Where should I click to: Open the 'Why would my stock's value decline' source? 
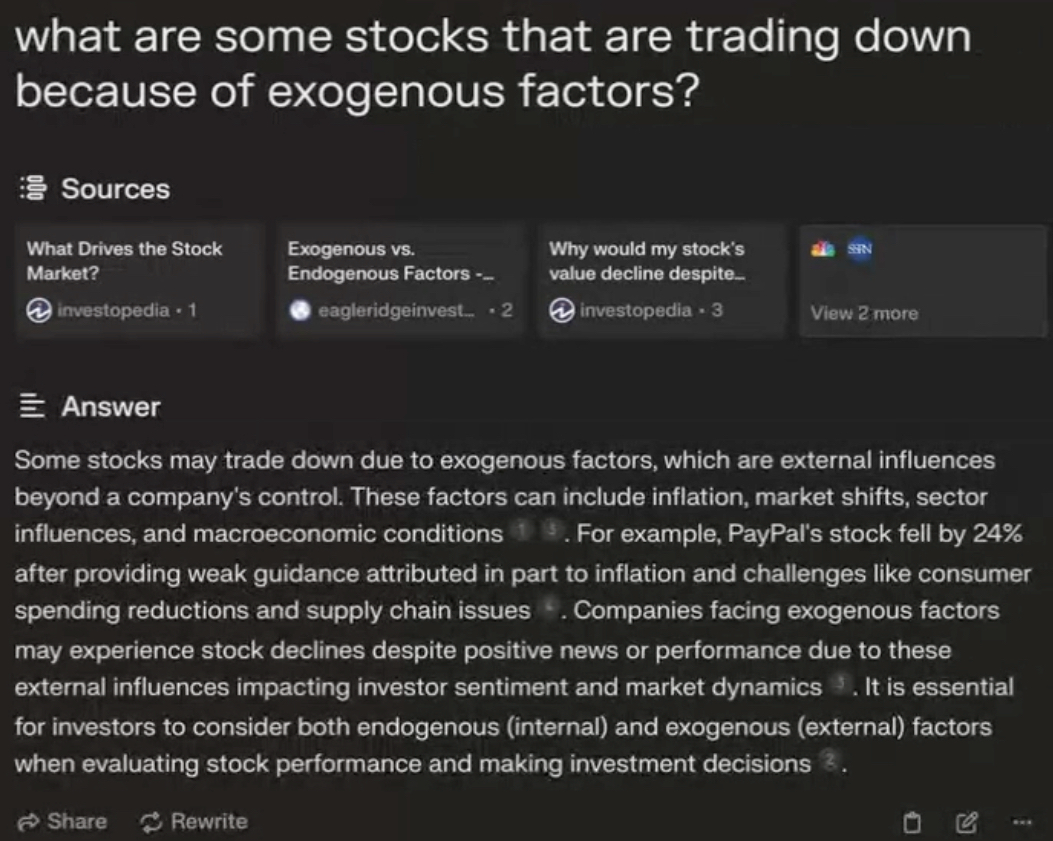pyautogui.click(x=646, y=260)
